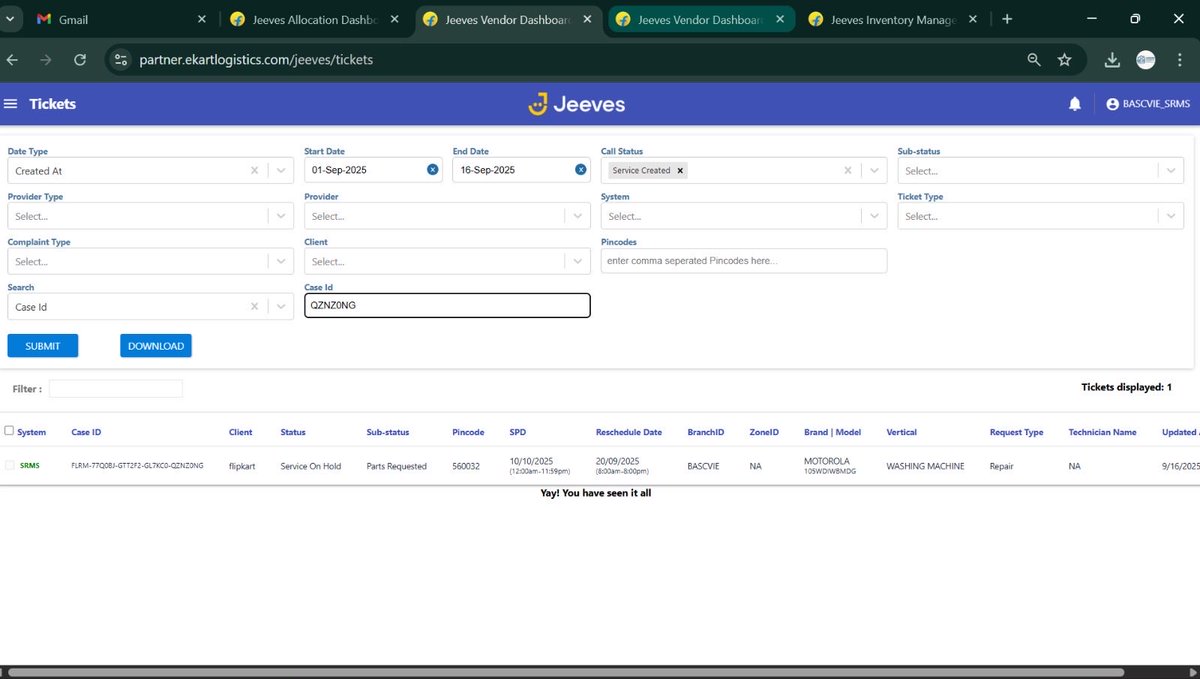
Task: Click the Start Date field 01-Sep-2025
Action: [373, 170]
